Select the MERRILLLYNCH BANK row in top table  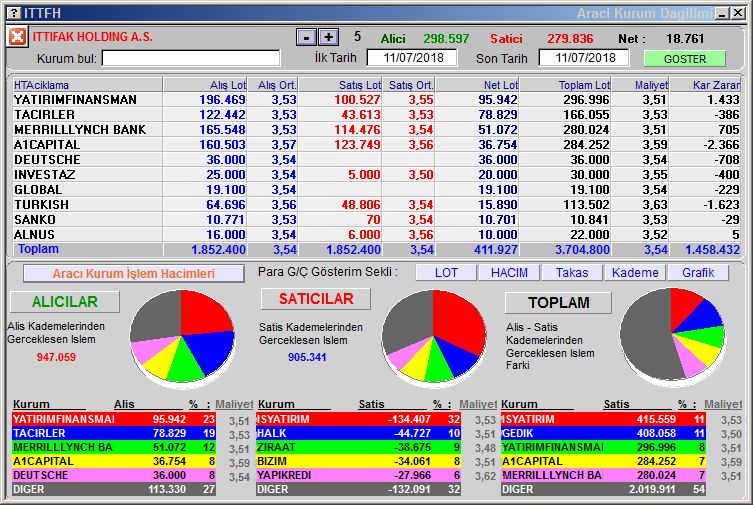[376, 130]
